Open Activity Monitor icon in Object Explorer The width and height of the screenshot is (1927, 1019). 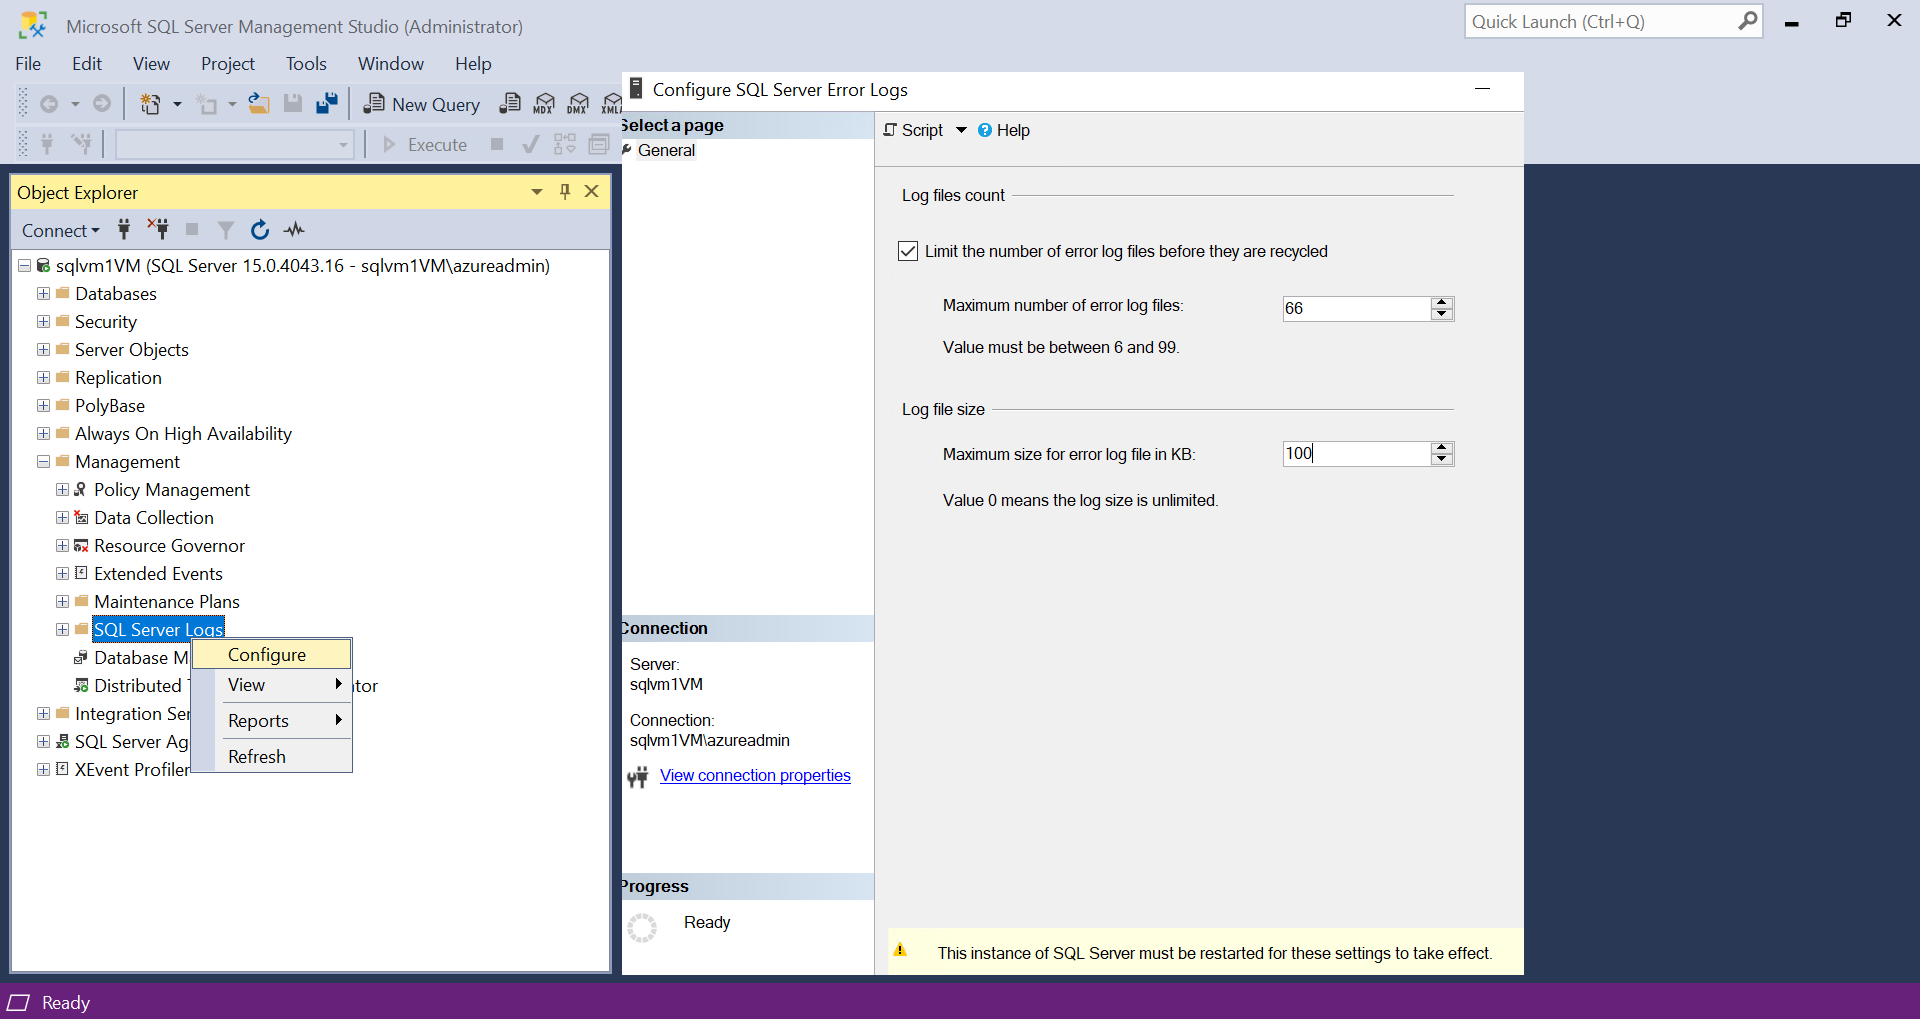click(294, 230)
